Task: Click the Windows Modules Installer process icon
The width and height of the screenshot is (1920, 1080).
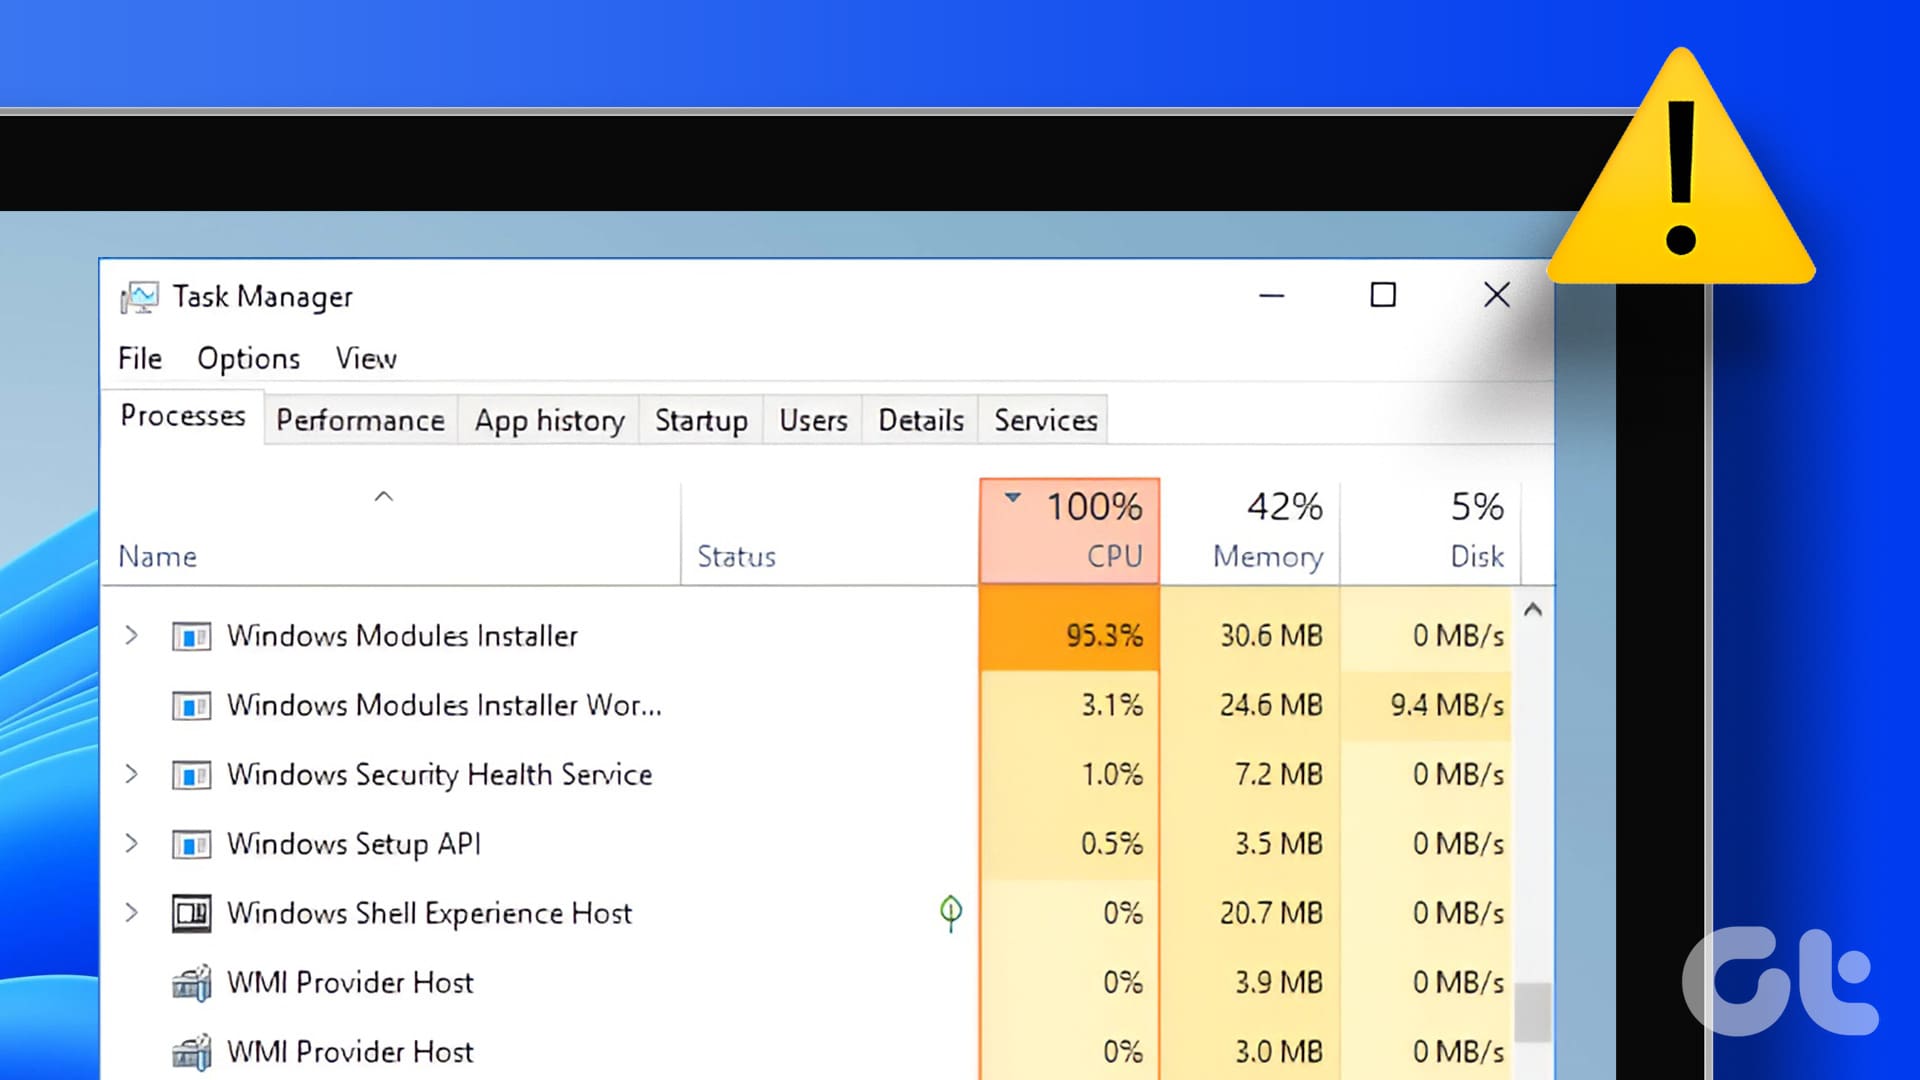Action: (x=191, y=636)
